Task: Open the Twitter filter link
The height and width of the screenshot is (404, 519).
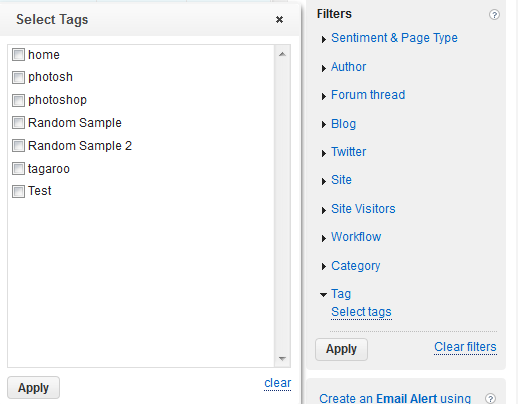Action: pyautogui.click(x=348, y=152)
